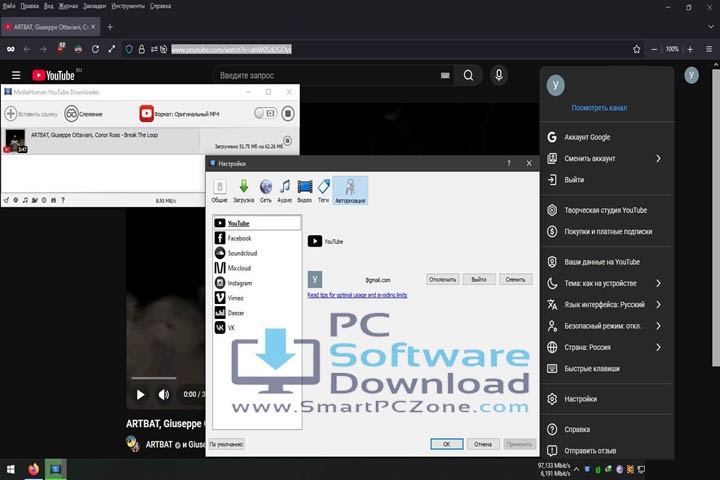Select the Авторизация settings tab
Viewport: 720px width, 480px height.
350,191
